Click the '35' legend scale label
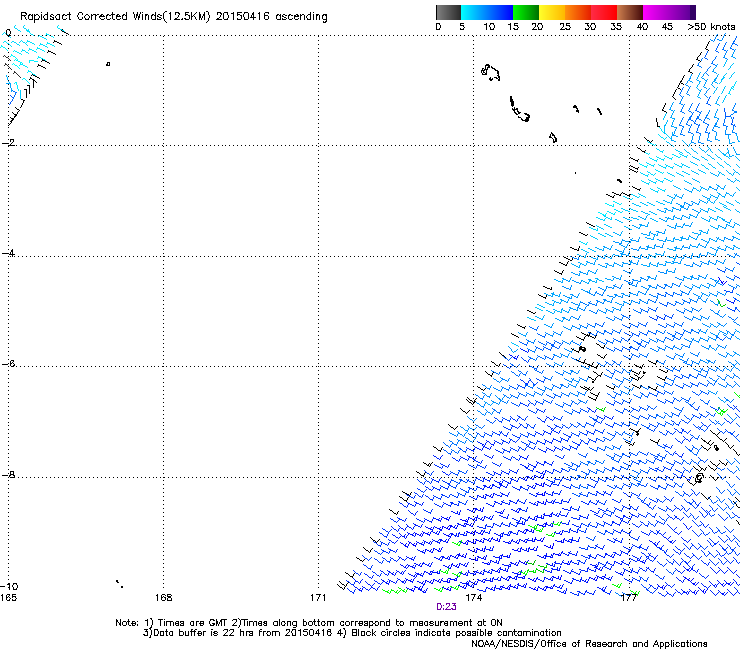 pos(616,27)
